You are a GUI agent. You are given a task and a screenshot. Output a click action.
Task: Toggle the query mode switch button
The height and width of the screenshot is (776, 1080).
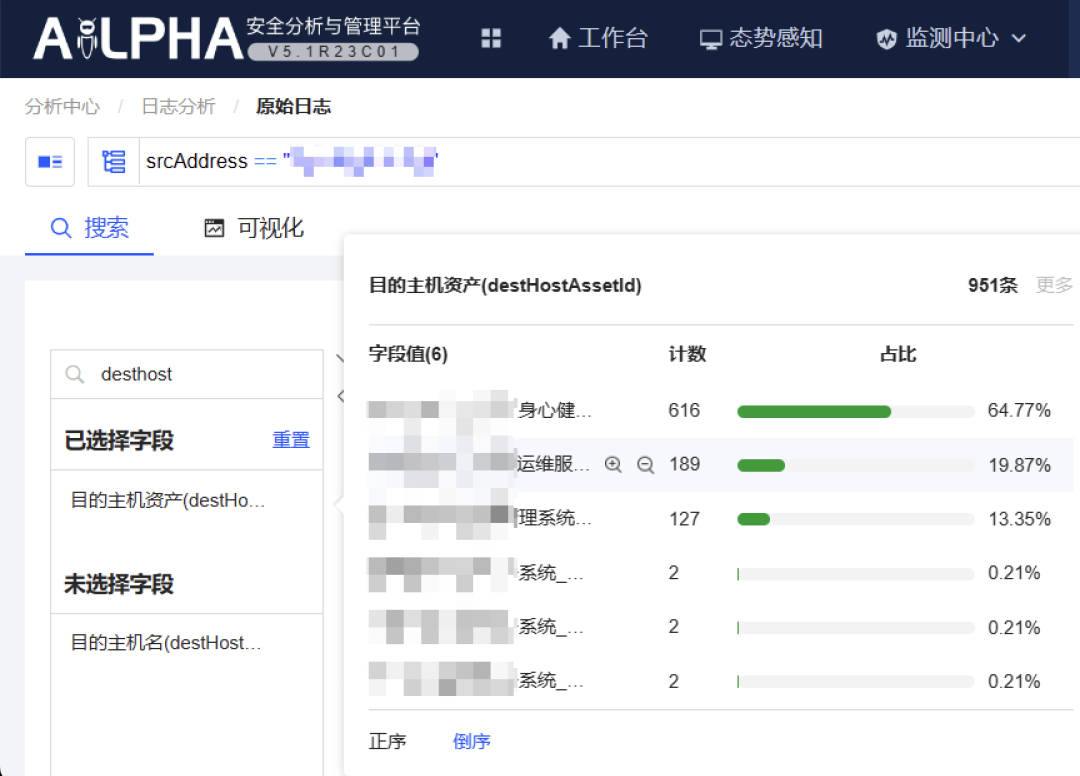click(x=50, y=162)
